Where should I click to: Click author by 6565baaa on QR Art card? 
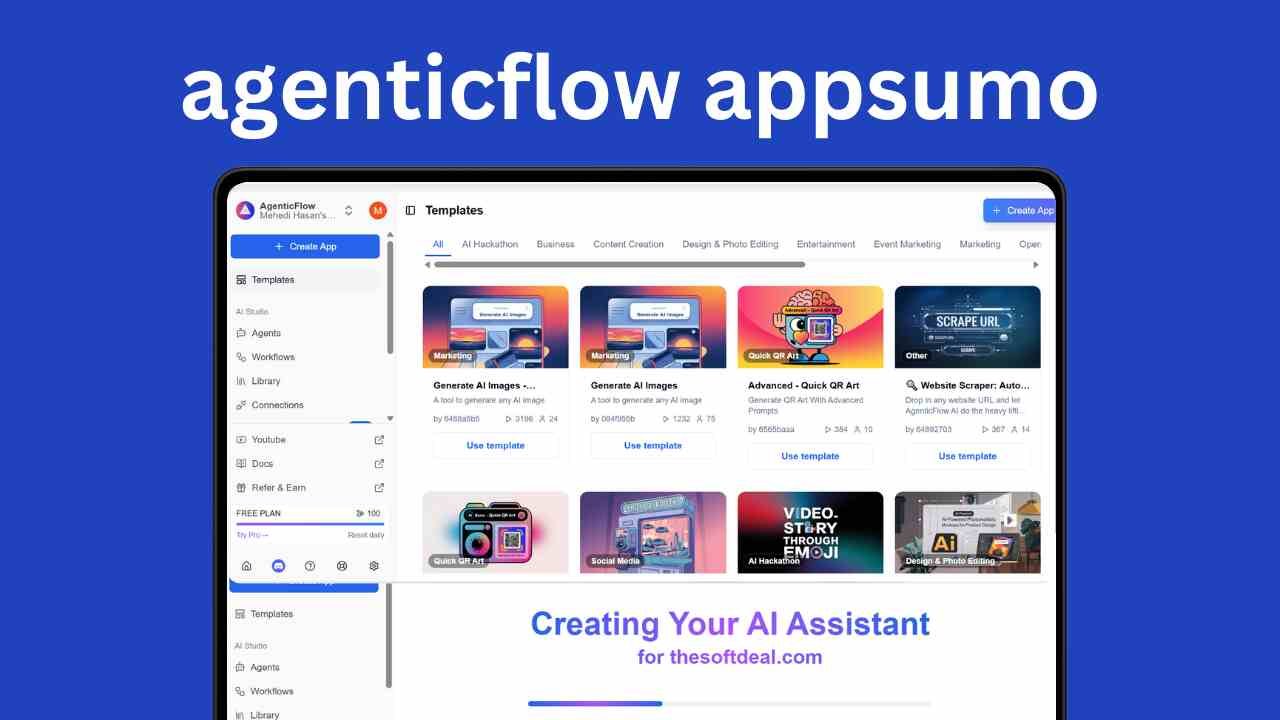point(771,429)
